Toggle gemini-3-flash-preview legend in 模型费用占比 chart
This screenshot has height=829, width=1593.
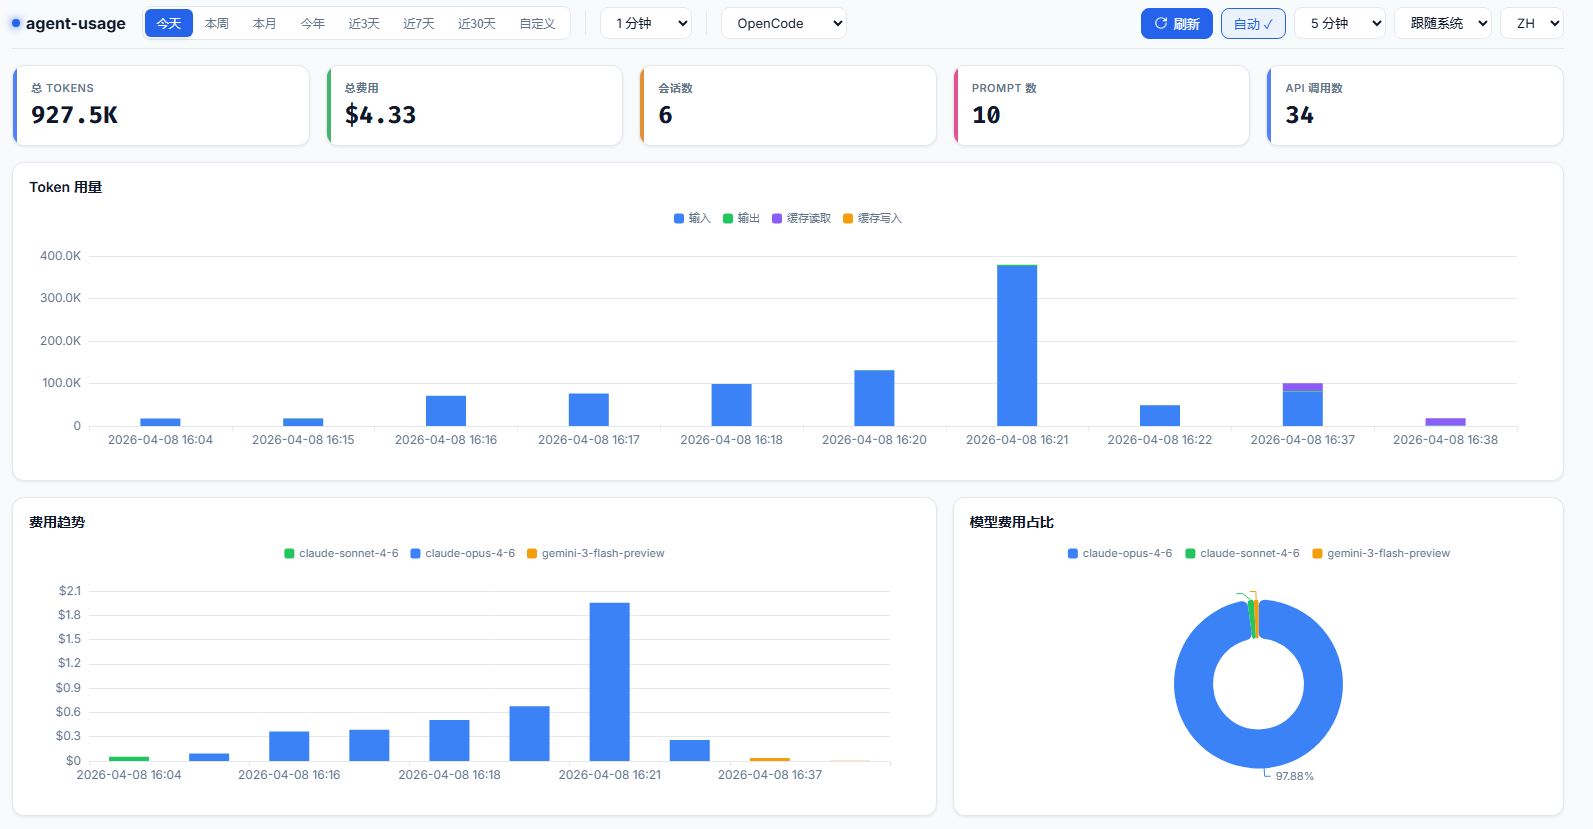(1381, 553)
